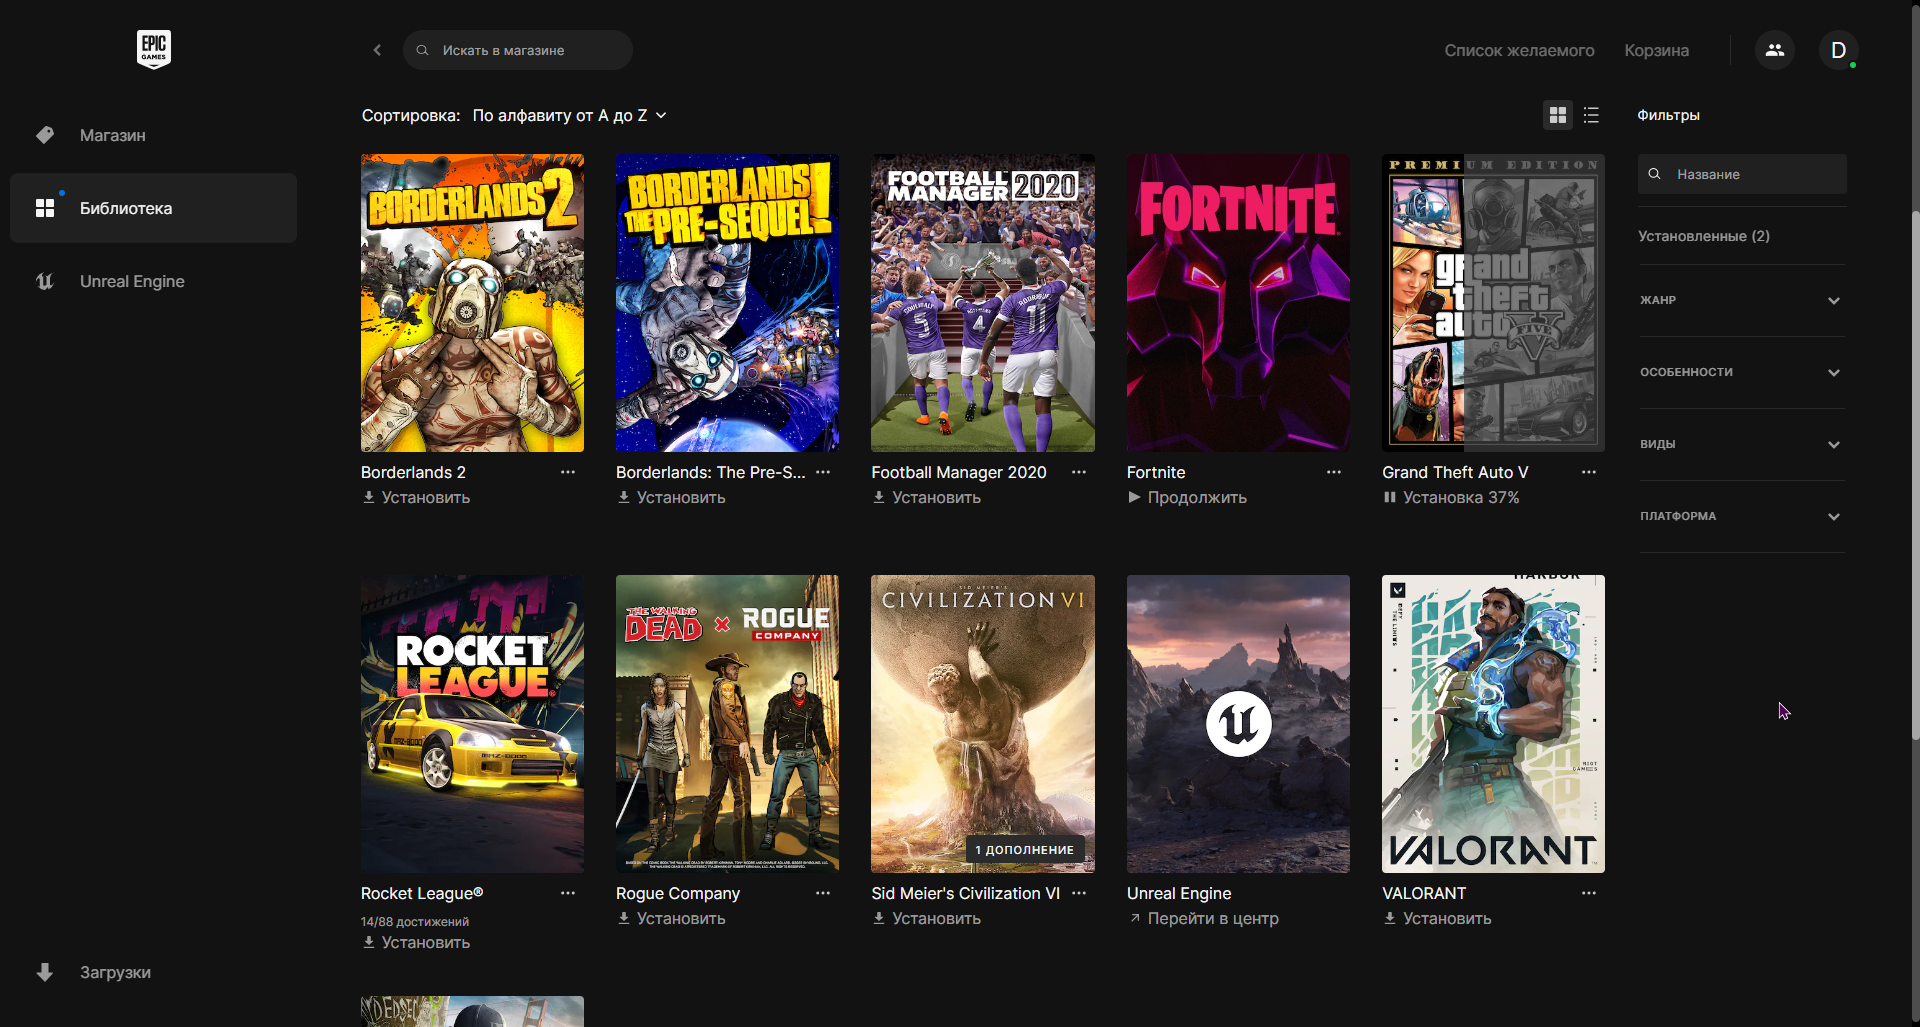Switch to list view
Viewport: 1920px width, 1027px height.
tap(1592, 115)
